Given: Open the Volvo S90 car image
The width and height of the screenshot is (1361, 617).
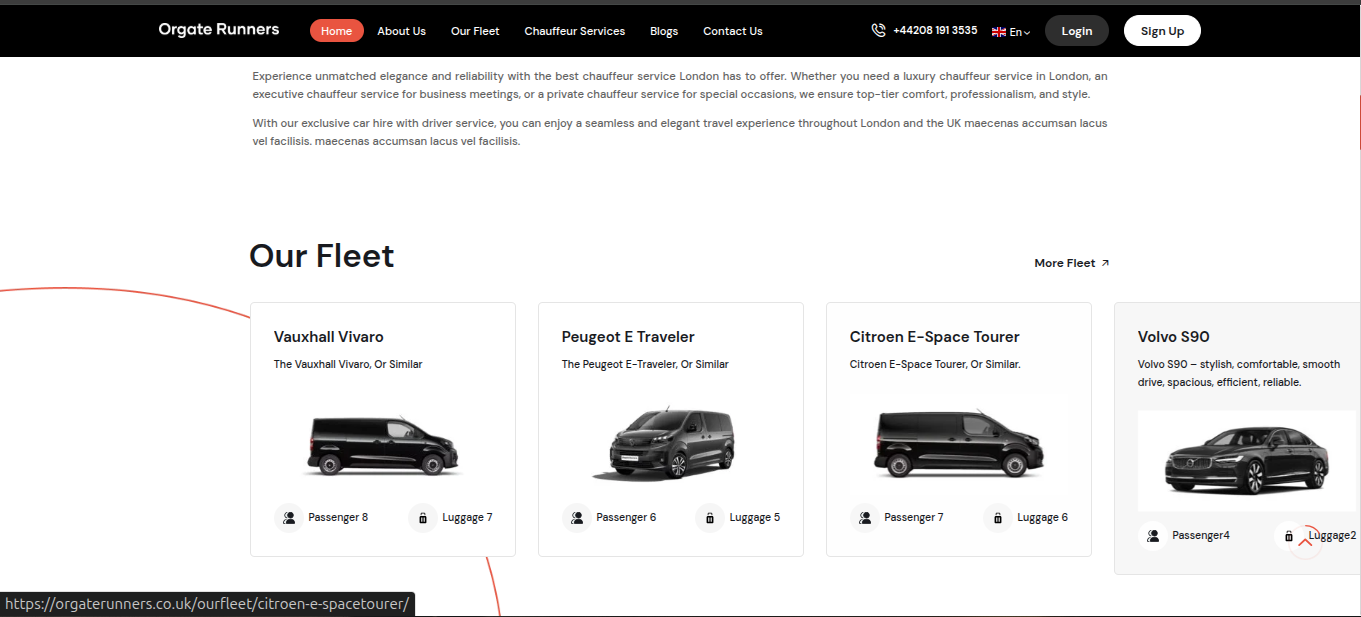Looking at the screenshot, I should pos(1246,461).
